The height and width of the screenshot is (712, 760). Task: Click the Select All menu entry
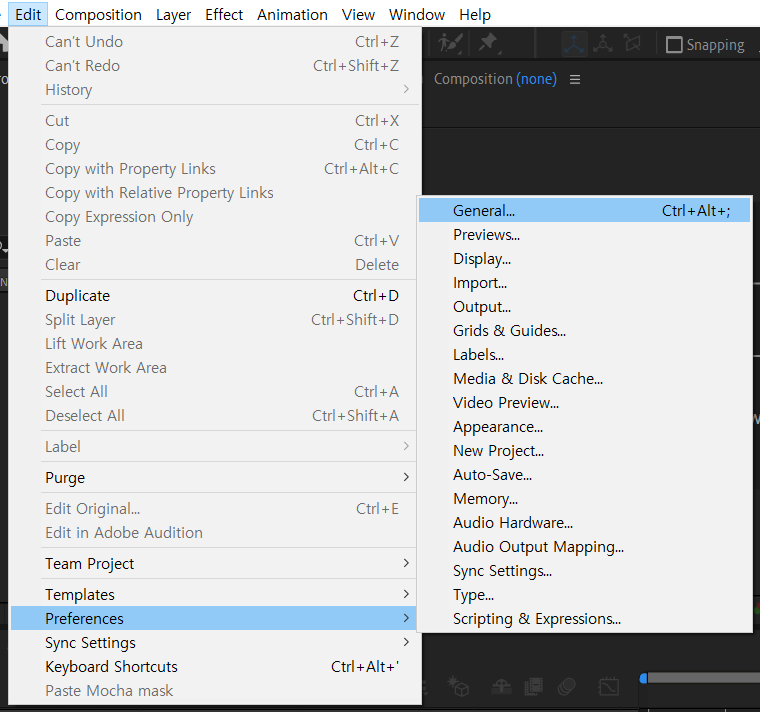(214, 392)
